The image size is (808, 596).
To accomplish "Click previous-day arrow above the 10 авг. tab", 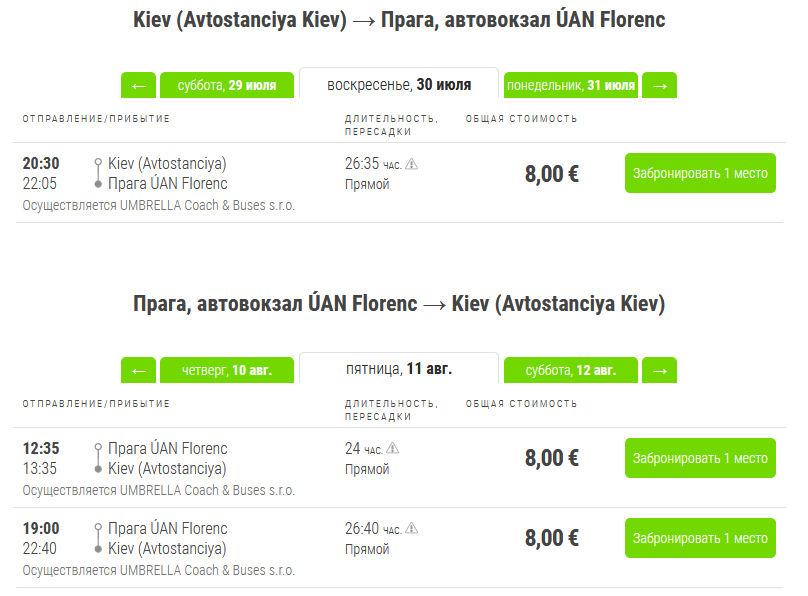I will (x=138, y=370).
